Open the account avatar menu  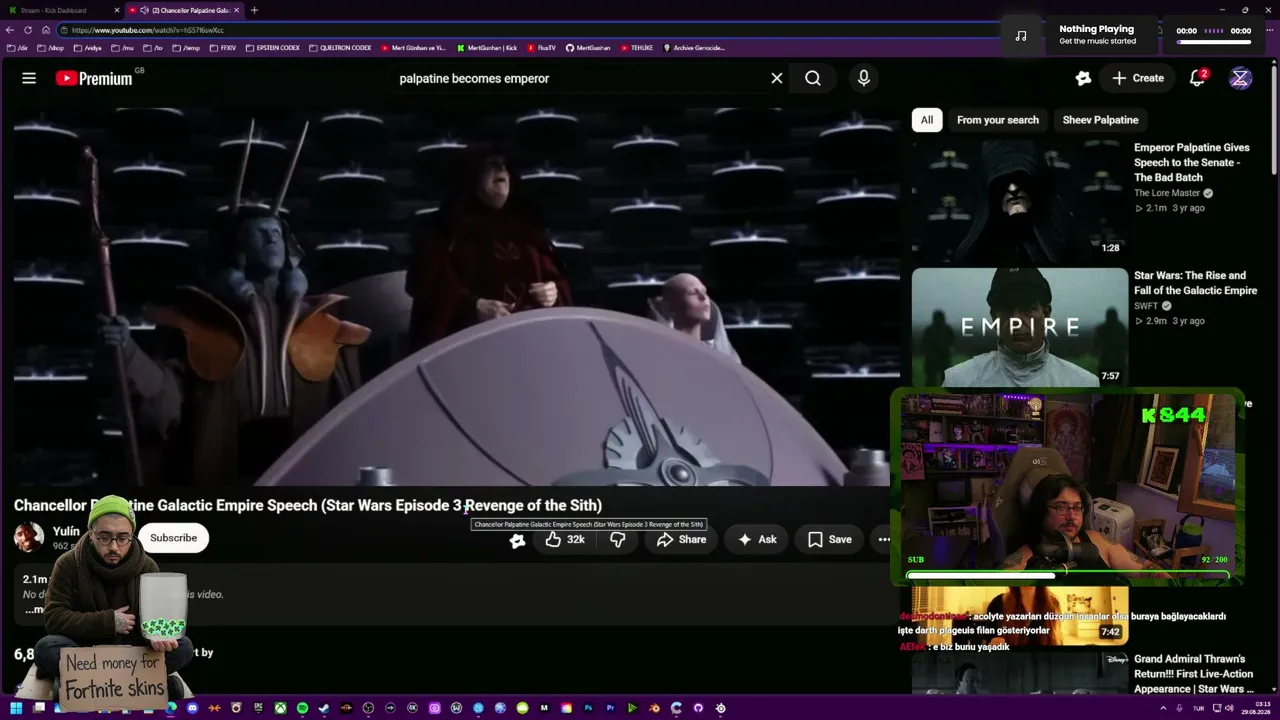(1240, 78)
